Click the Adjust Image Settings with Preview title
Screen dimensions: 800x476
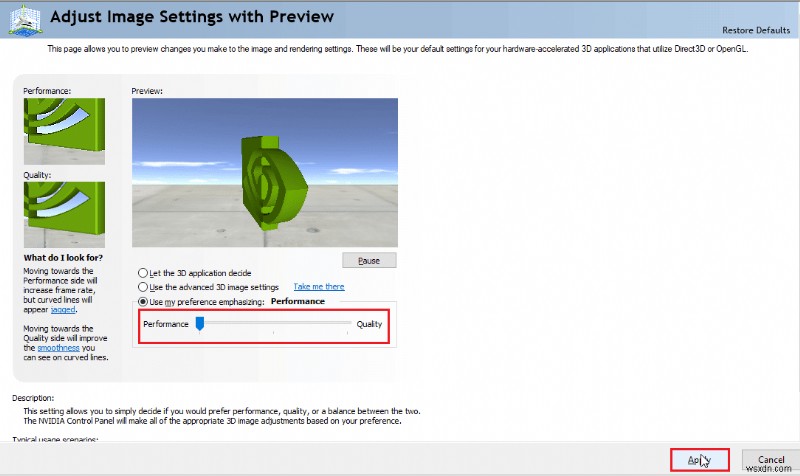pyautogui.click(x=192, y=16)
